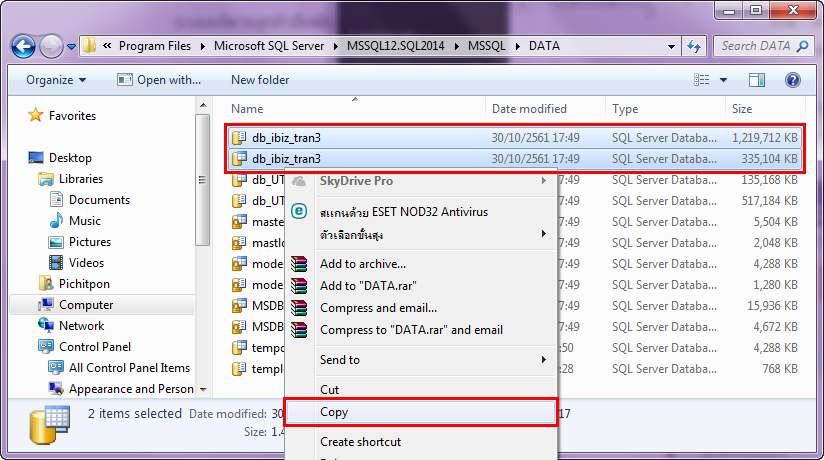824x460 pixels.
Task: Choose Compress to "DATA.rar" and email
Action: 420,330
